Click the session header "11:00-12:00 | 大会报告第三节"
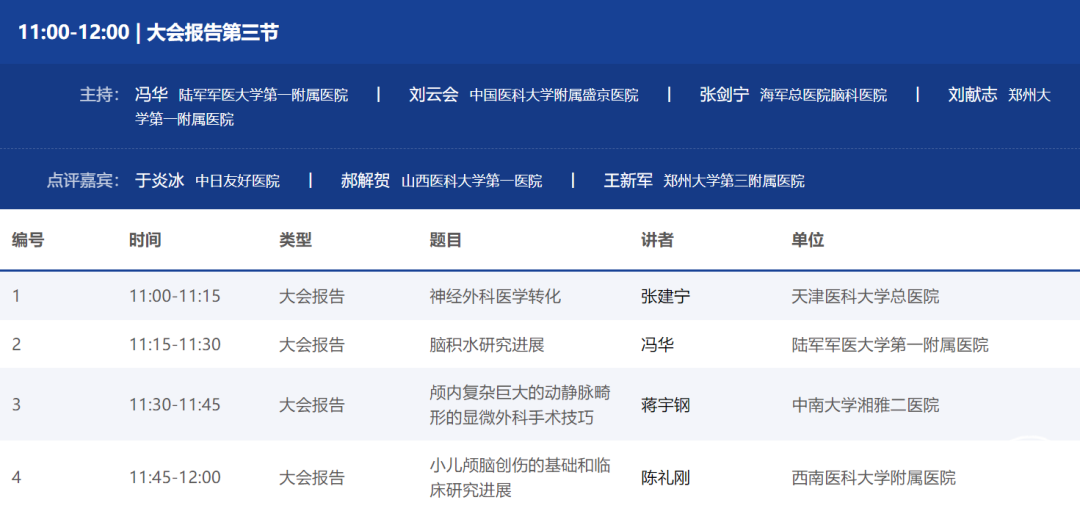This screenshot has width=1080, height=511. (148, 32)
